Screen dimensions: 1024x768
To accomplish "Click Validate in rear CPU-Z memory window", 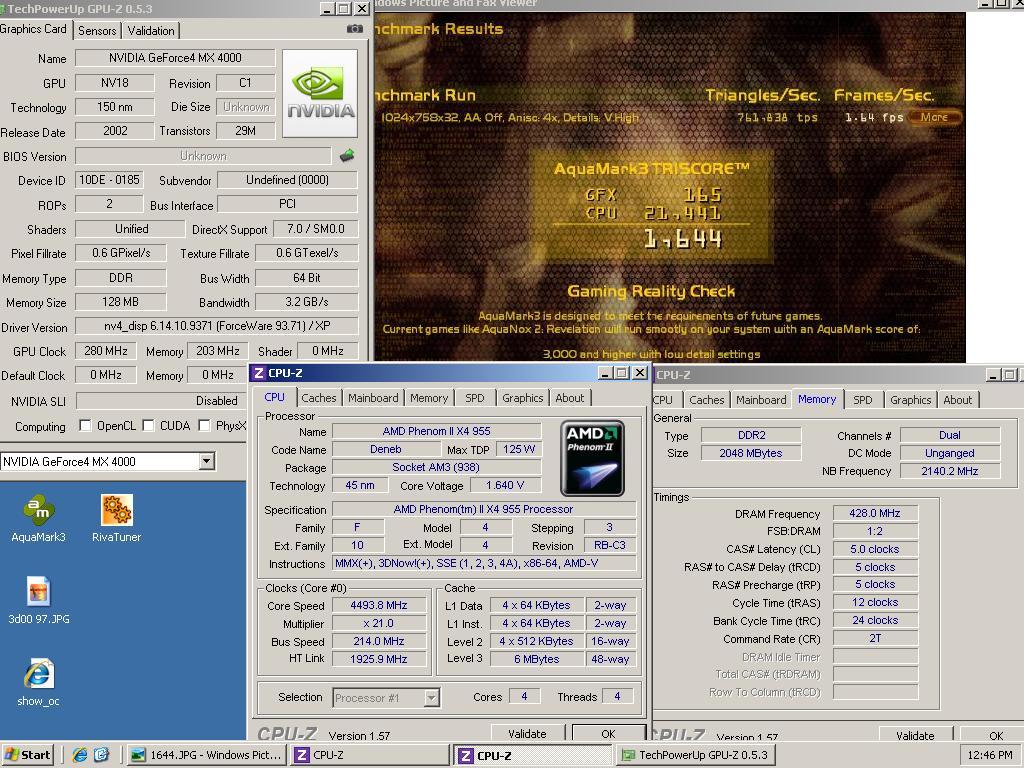I will [x=915, y=735].
